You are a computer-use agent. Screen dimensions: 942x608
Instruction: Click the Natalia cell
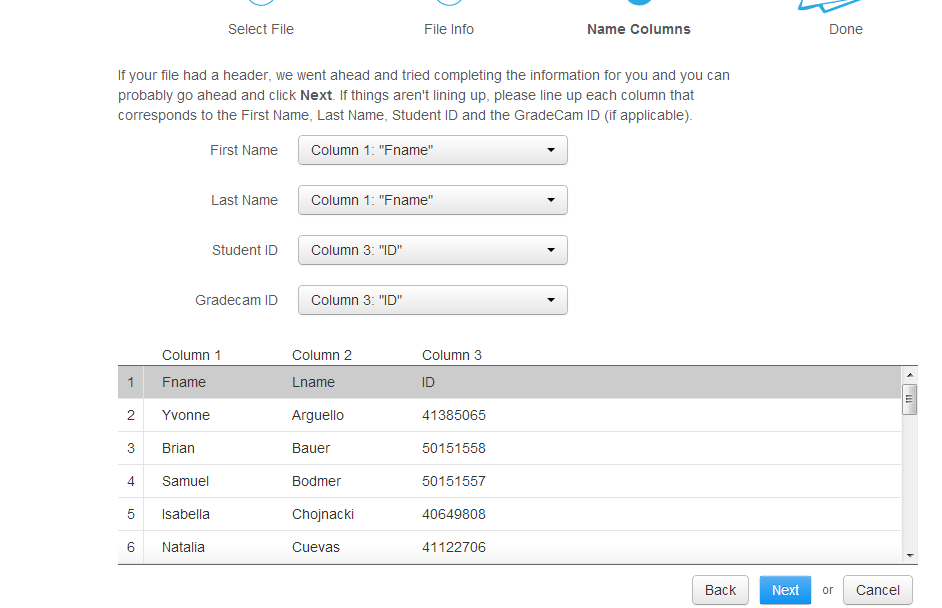183,547
